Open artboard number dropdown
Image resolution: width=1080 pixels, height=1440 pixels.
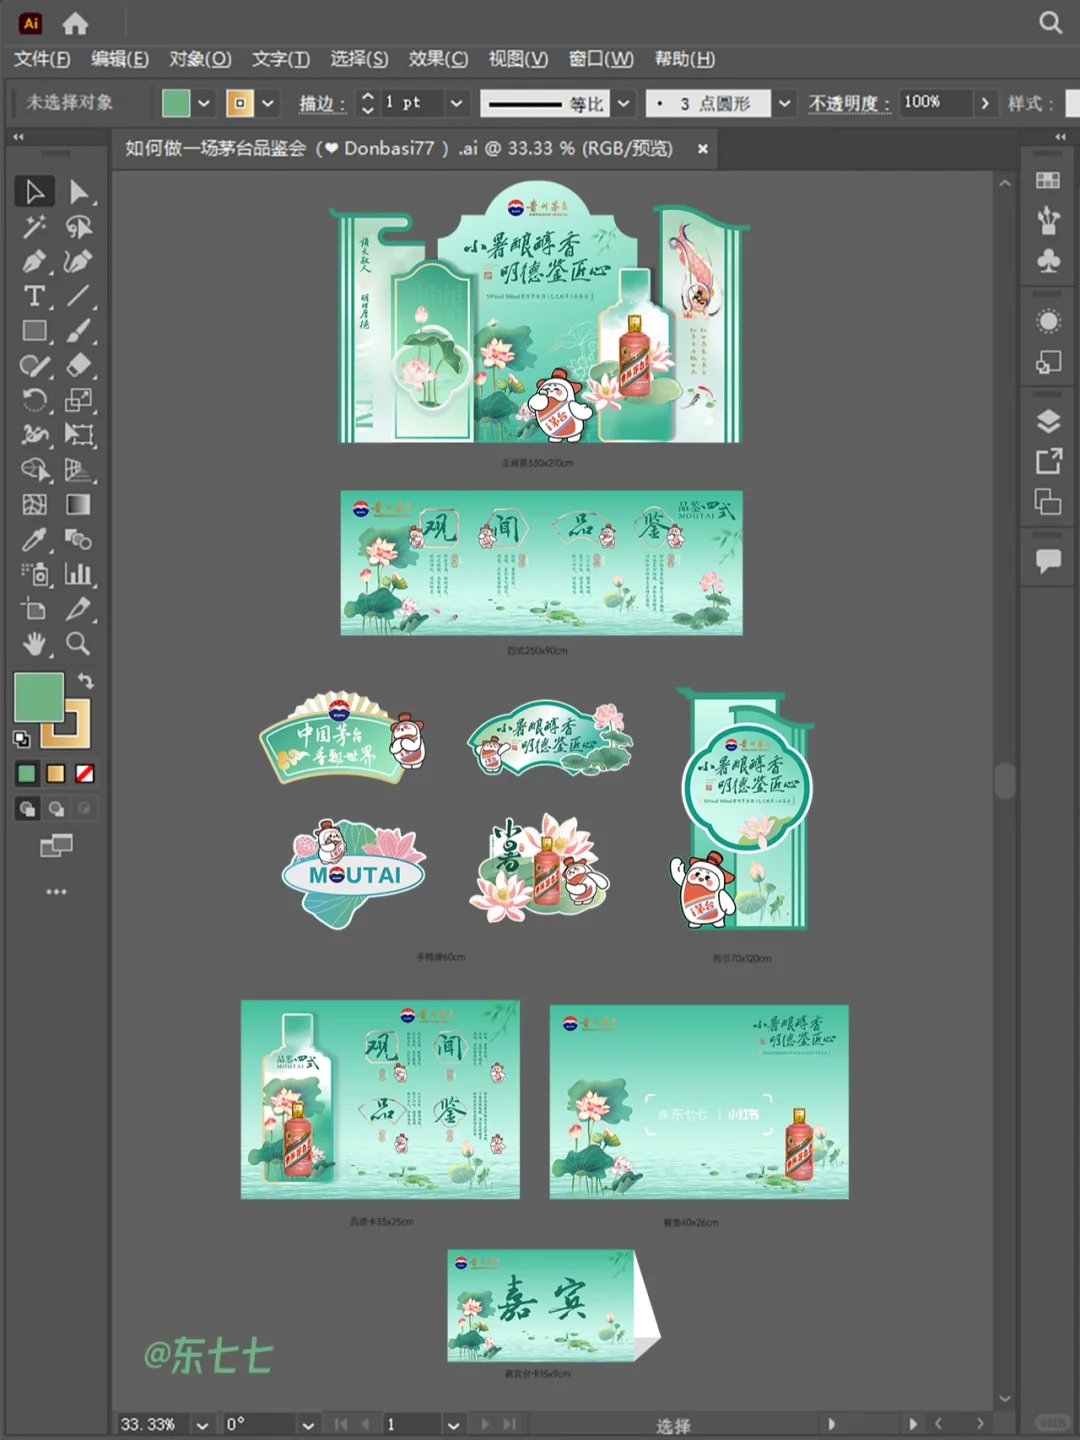453,1425
